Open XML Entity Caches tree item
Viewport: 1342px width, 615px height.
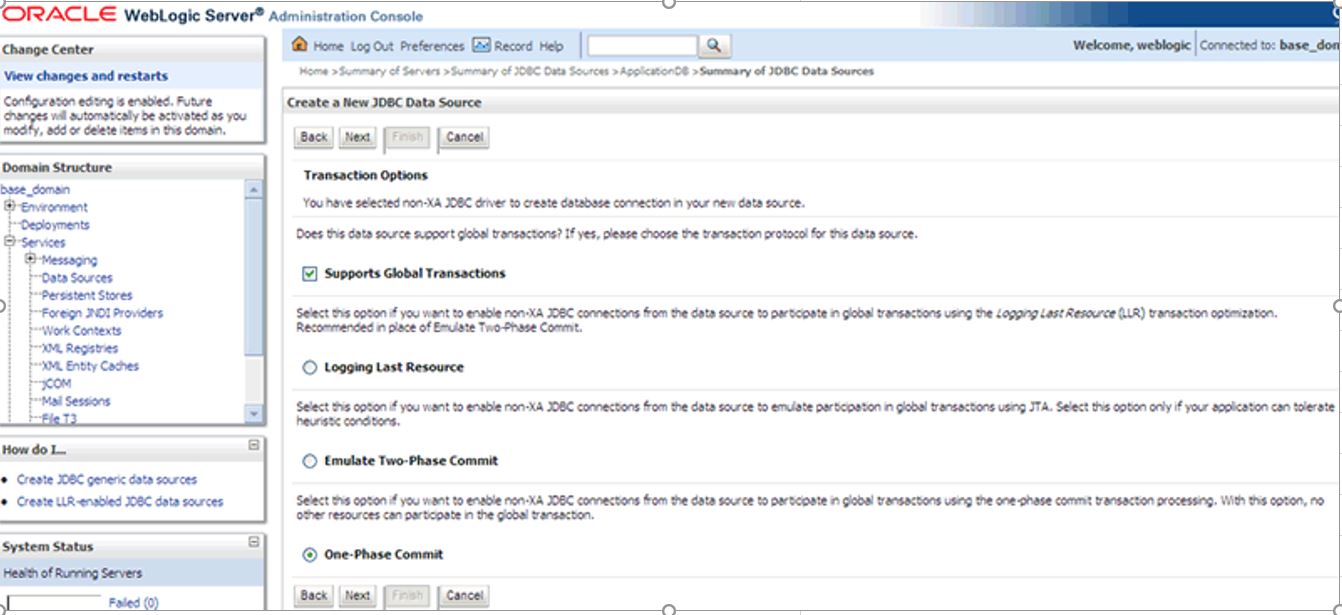(90, 366)
